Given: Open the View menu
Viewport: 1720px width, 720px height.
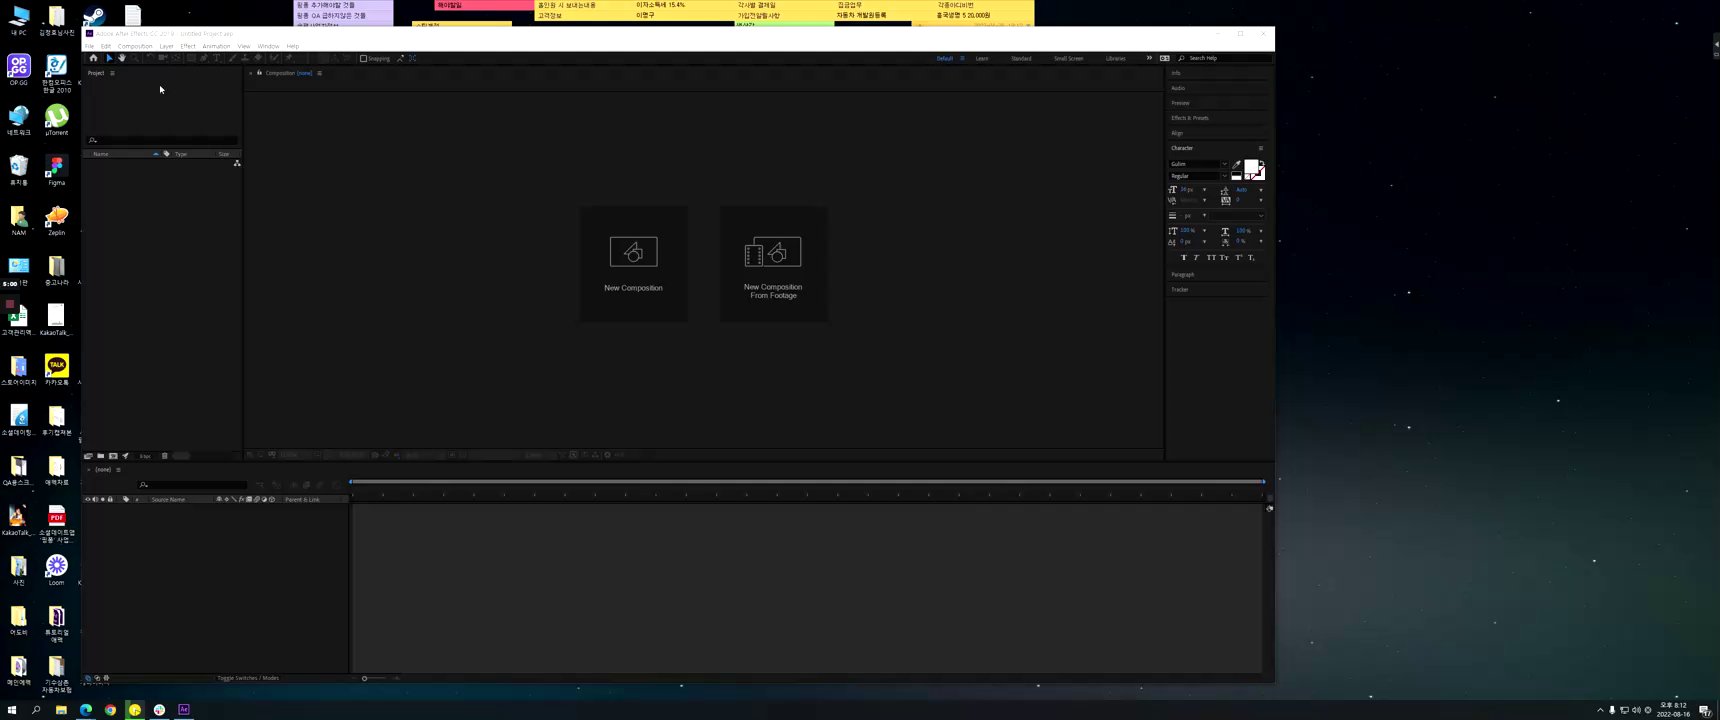Looking at the screenshot, I should [x=244, y=46].
